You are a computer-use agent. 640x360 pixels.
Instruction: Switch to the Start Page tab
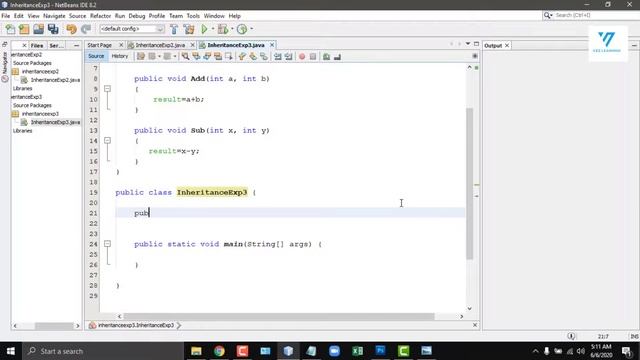tap(100, 45)
